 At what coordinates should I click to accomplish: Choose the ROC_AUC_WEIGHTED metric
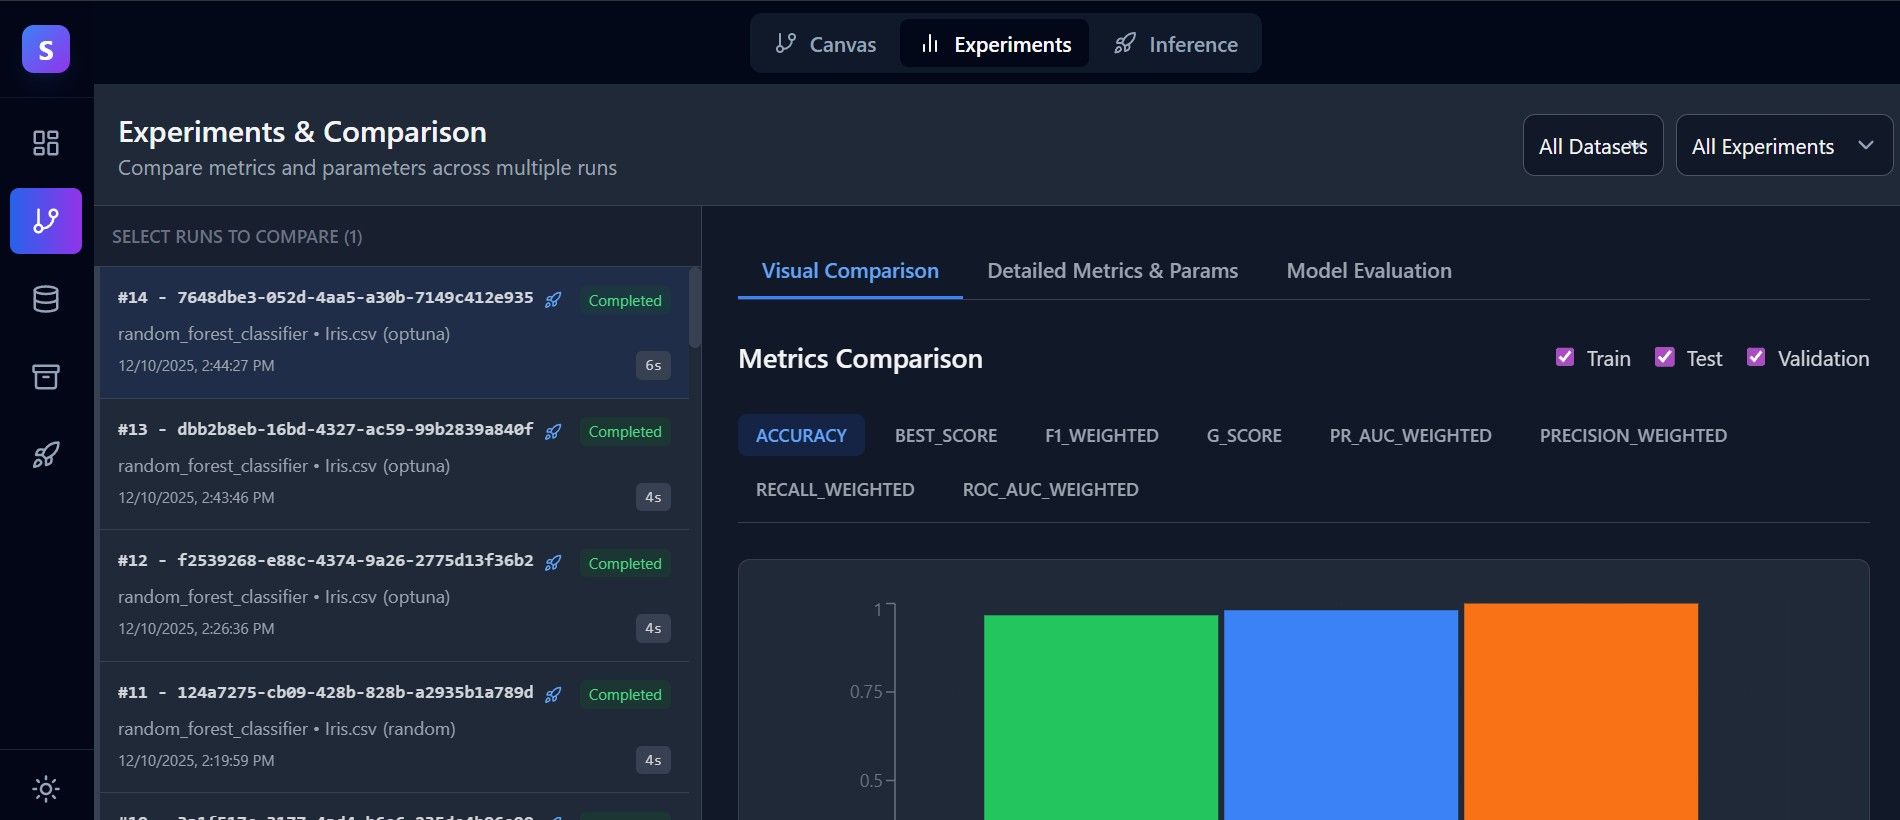pyautogui.click(x=1050, y=490)
